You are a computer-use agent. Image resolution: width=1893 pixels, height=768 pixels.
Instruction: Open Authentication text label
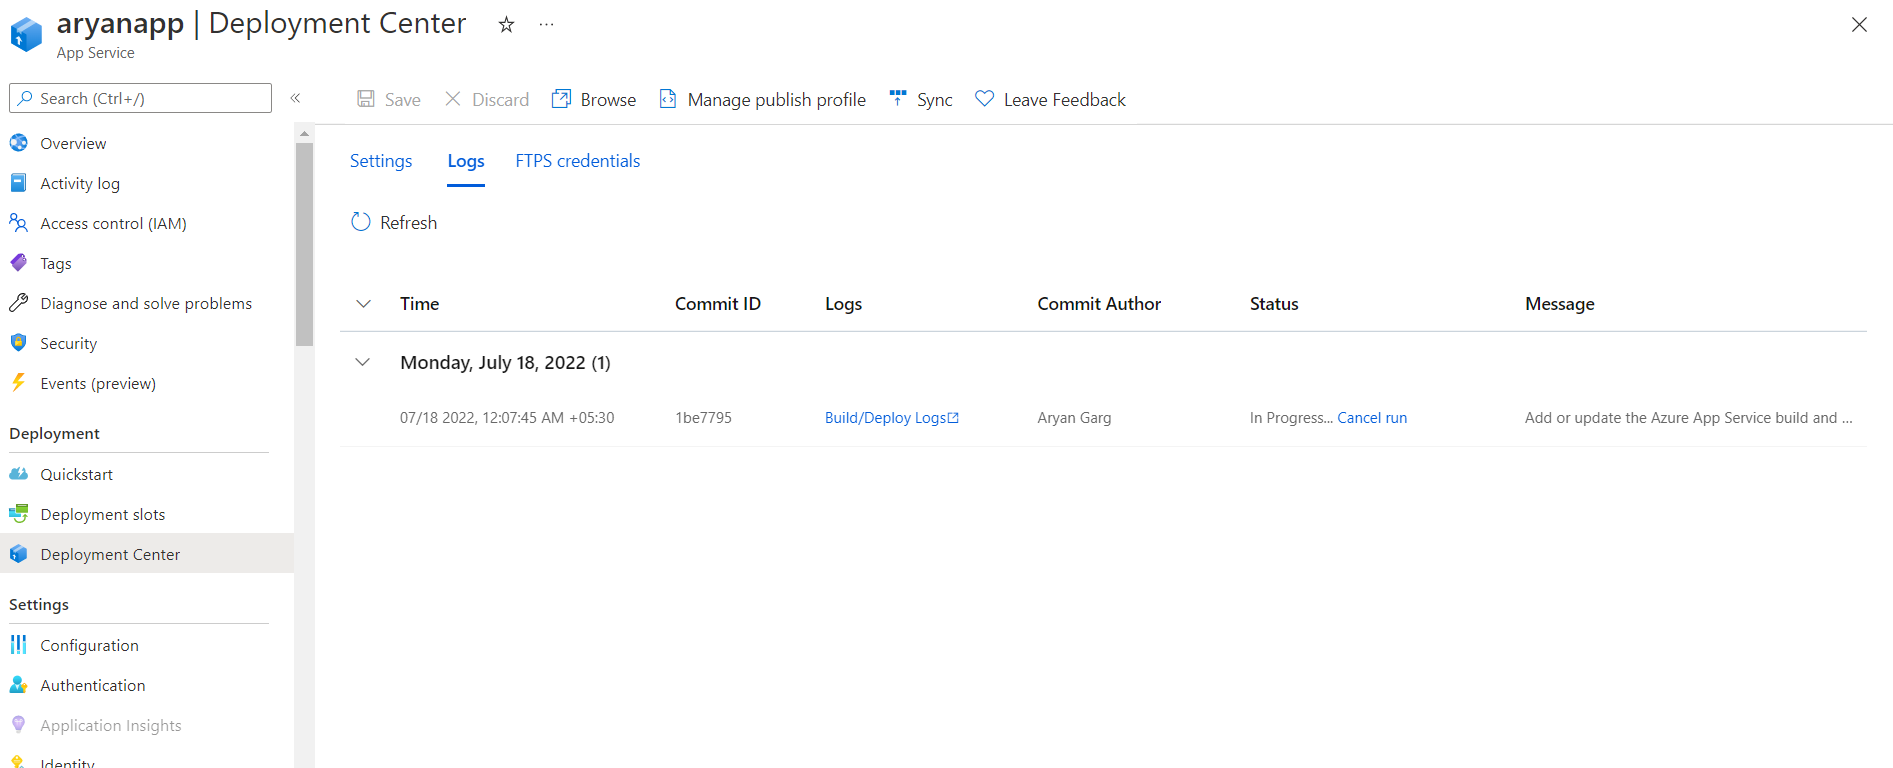coord(93,685)
